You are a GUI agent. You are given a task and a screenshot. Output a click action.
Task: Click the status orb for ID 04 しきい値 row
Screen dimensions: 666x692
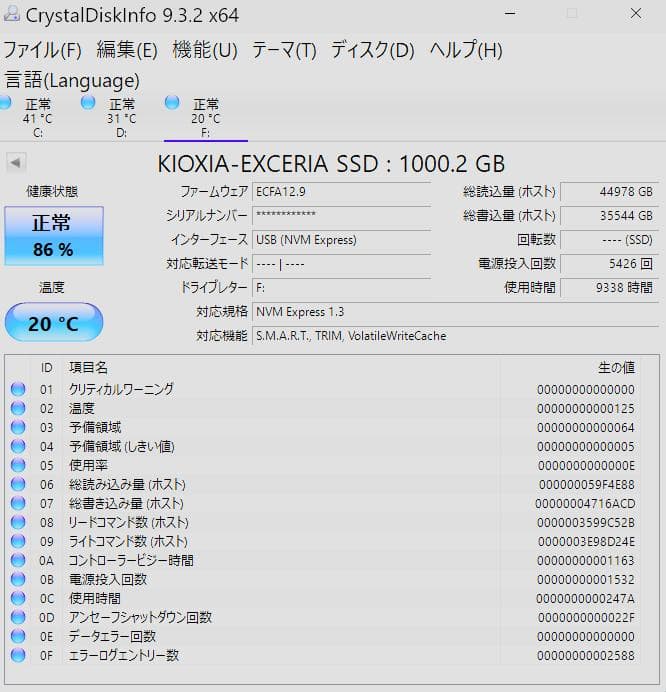tap(18, 446)
